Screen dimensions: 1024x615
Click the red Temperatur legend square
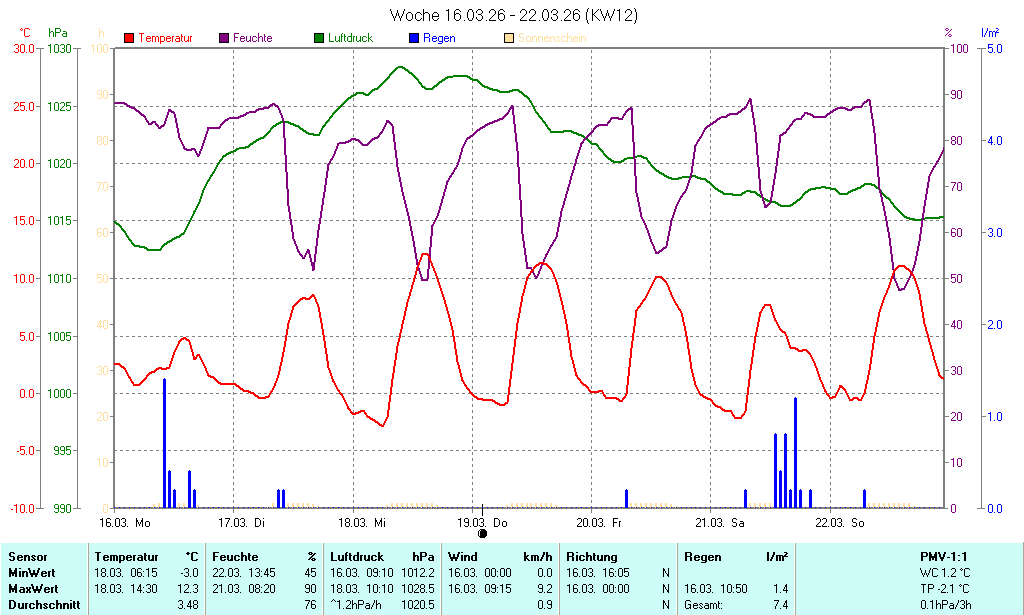pos(129,38)
